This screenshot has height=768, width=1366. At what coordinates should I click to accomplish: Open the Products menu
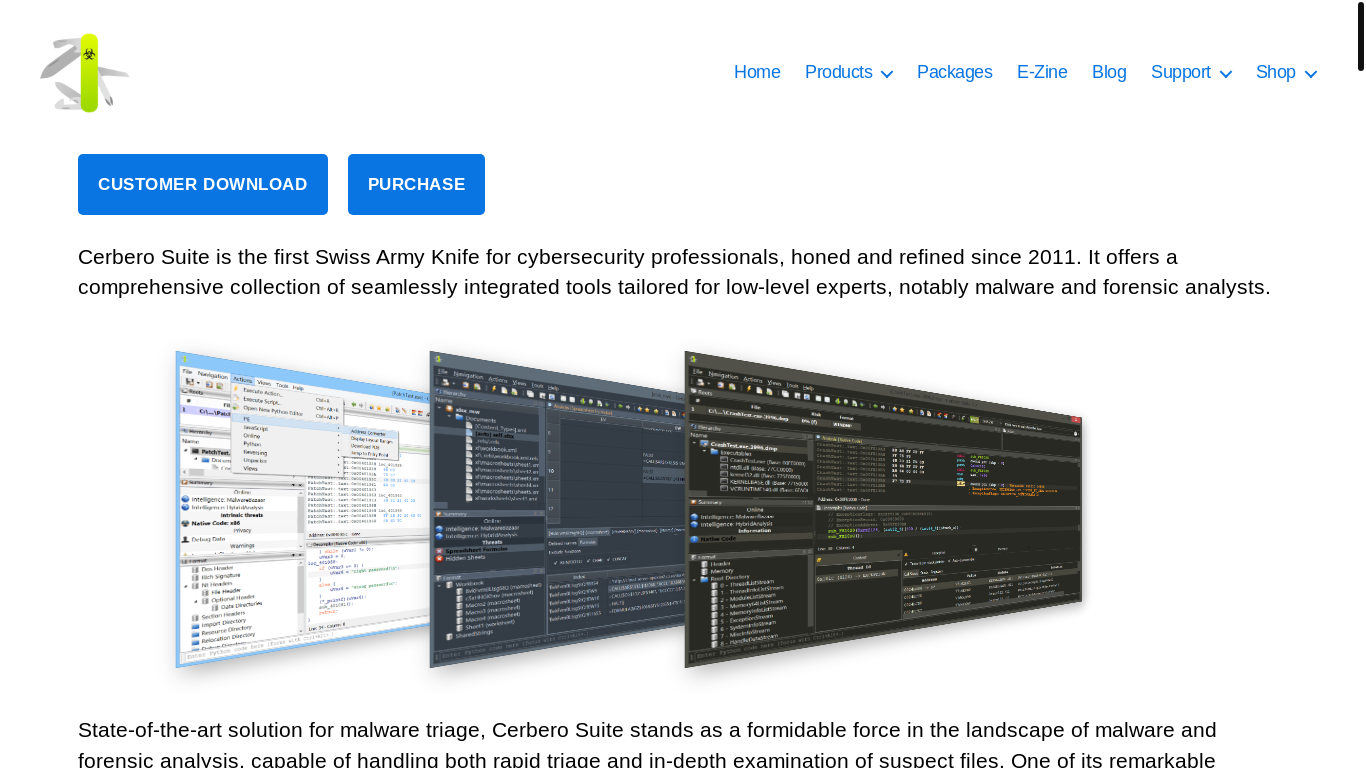(x=838, y=72)
